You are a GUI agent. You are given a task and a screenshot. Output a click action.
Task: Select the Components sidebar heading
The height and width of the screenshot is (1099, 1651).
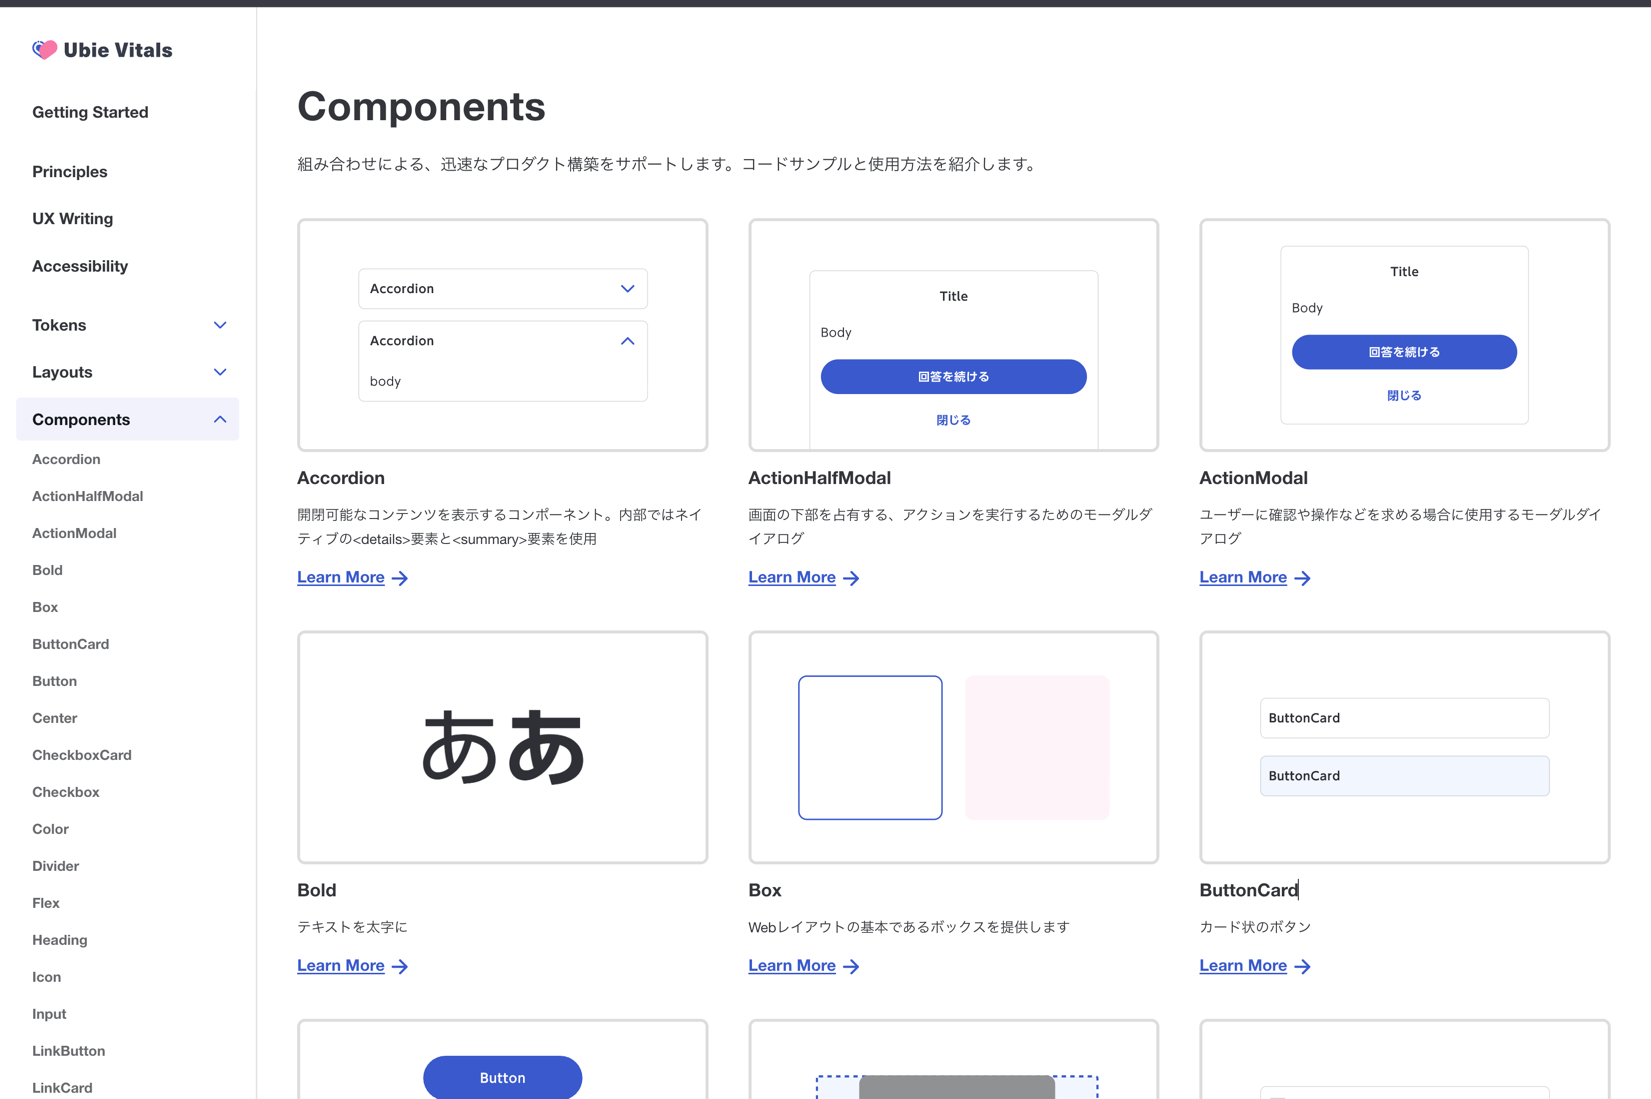[81, 419]
